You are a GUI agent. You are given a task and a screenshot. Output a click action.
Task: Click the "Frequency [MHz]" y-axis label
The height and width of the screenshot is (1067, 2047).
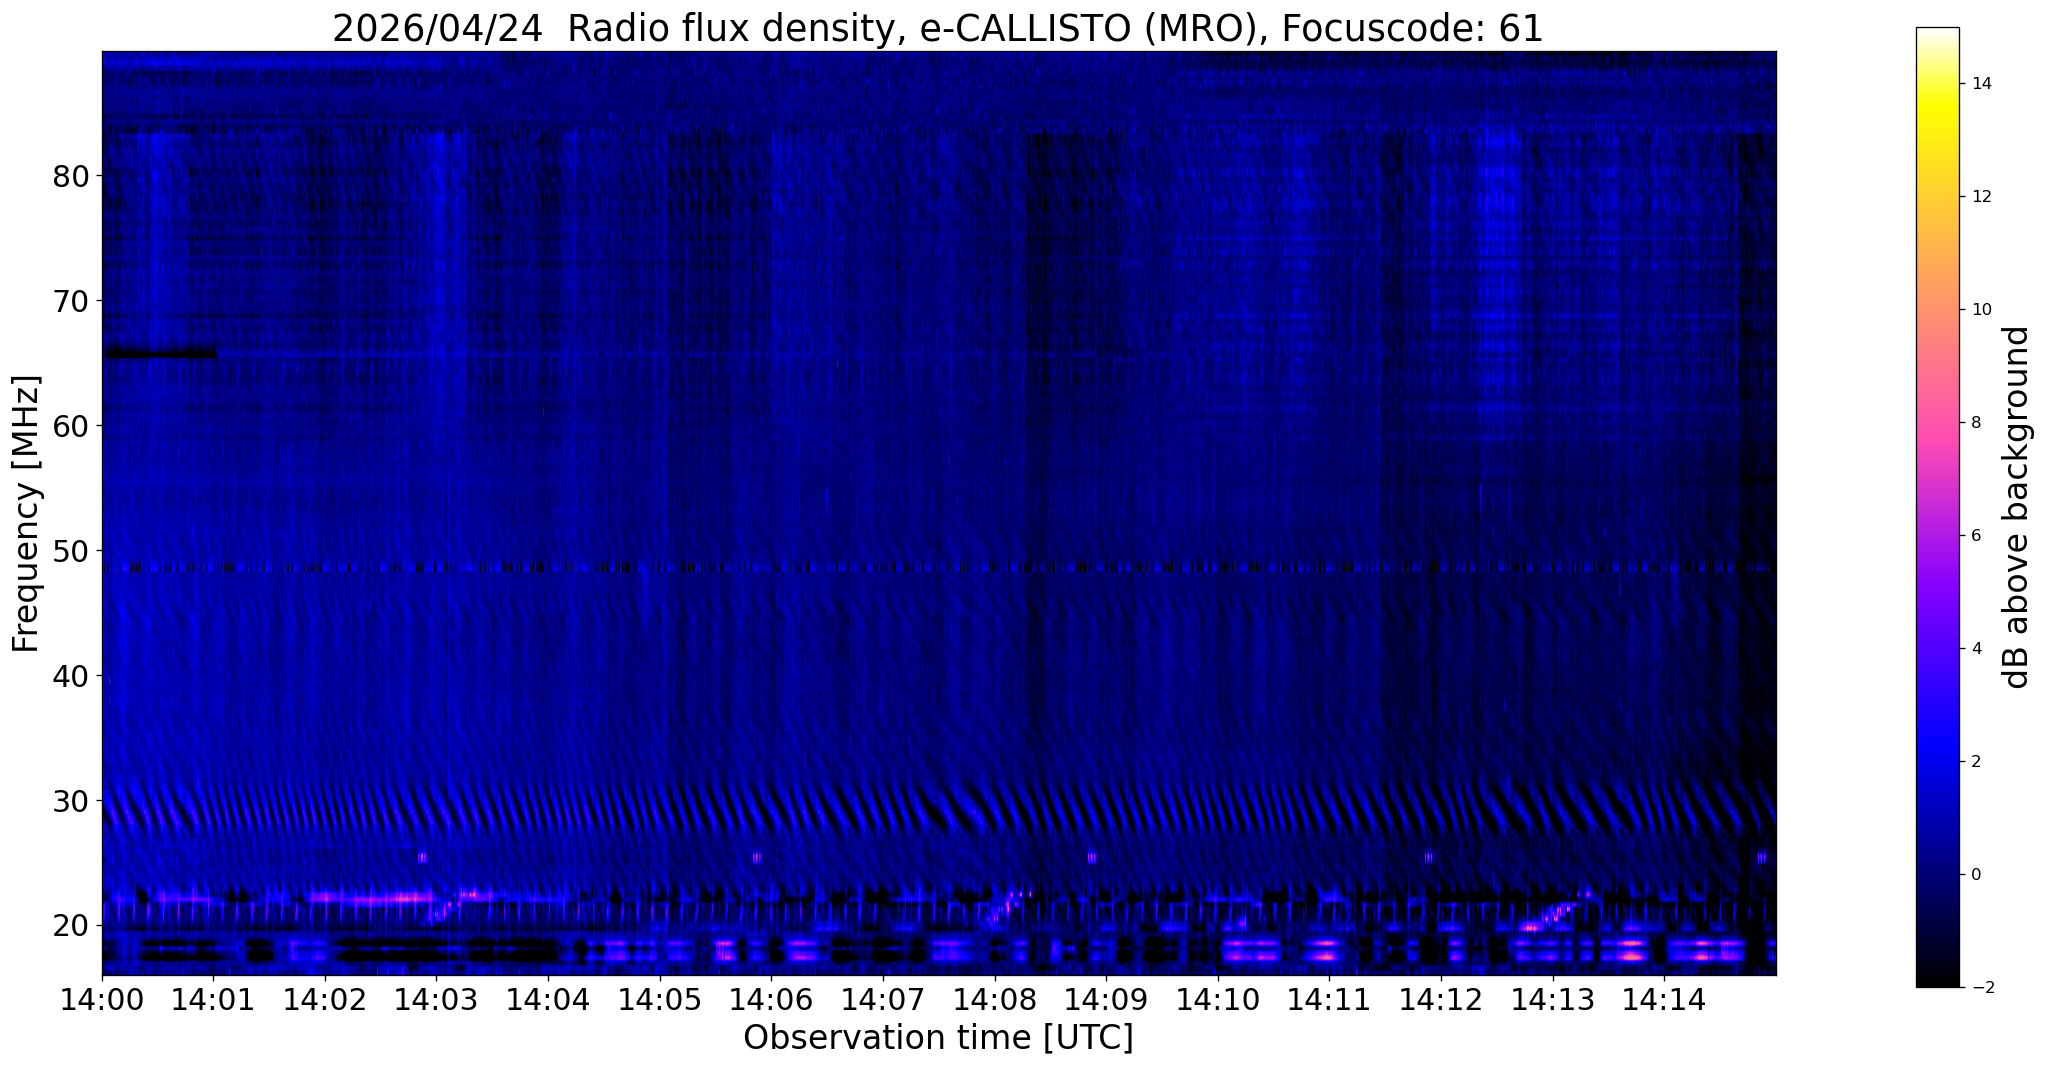[x=26, y=514]
